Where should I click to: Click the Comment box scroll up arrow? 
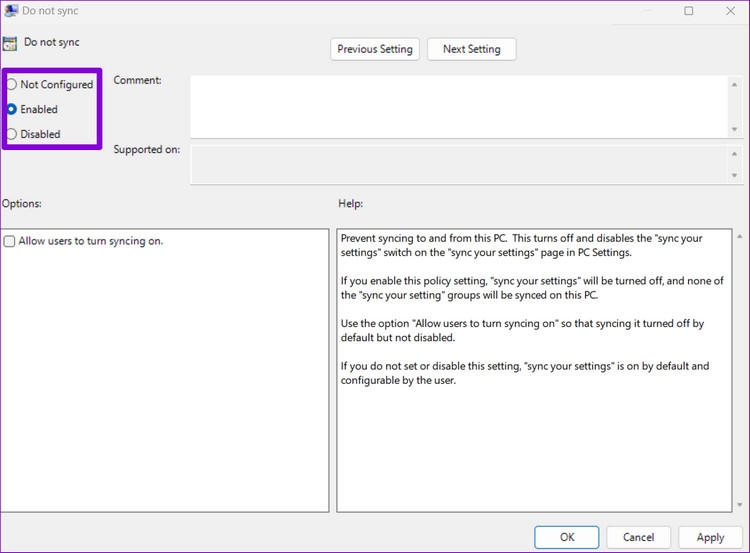[734, 84]
